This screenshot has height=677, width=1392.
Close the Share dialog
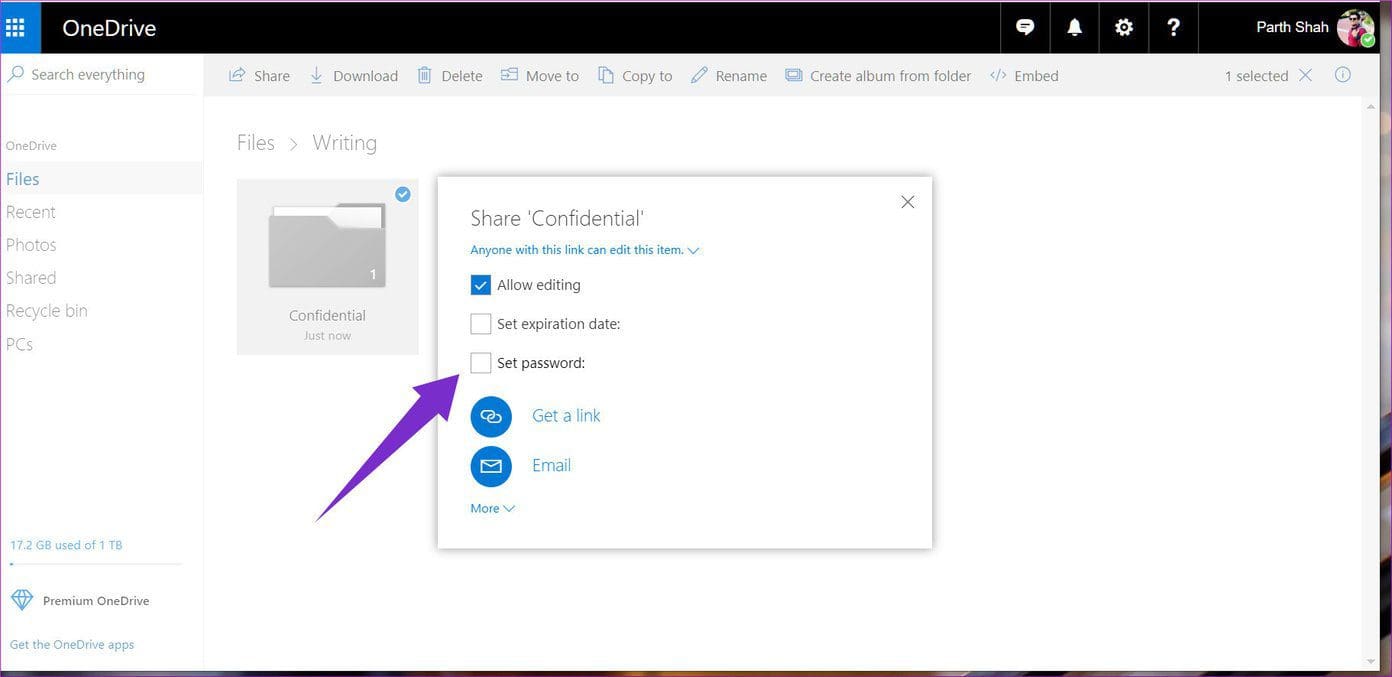pyautogui.click(x=908, y=202)
